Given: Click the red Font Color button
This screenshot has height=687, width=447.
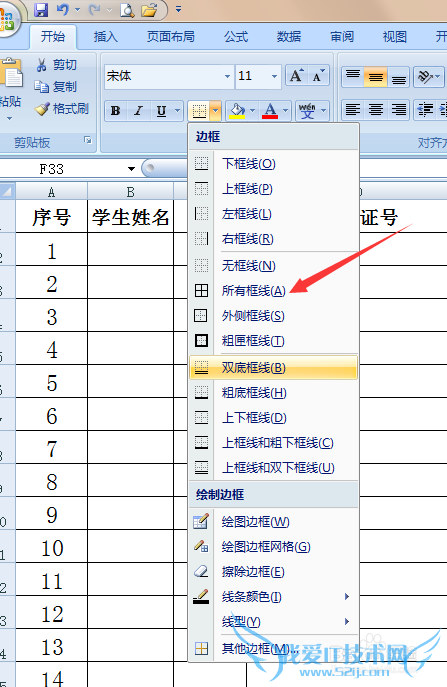Looking at the screenshot, I should click(270, 110).
